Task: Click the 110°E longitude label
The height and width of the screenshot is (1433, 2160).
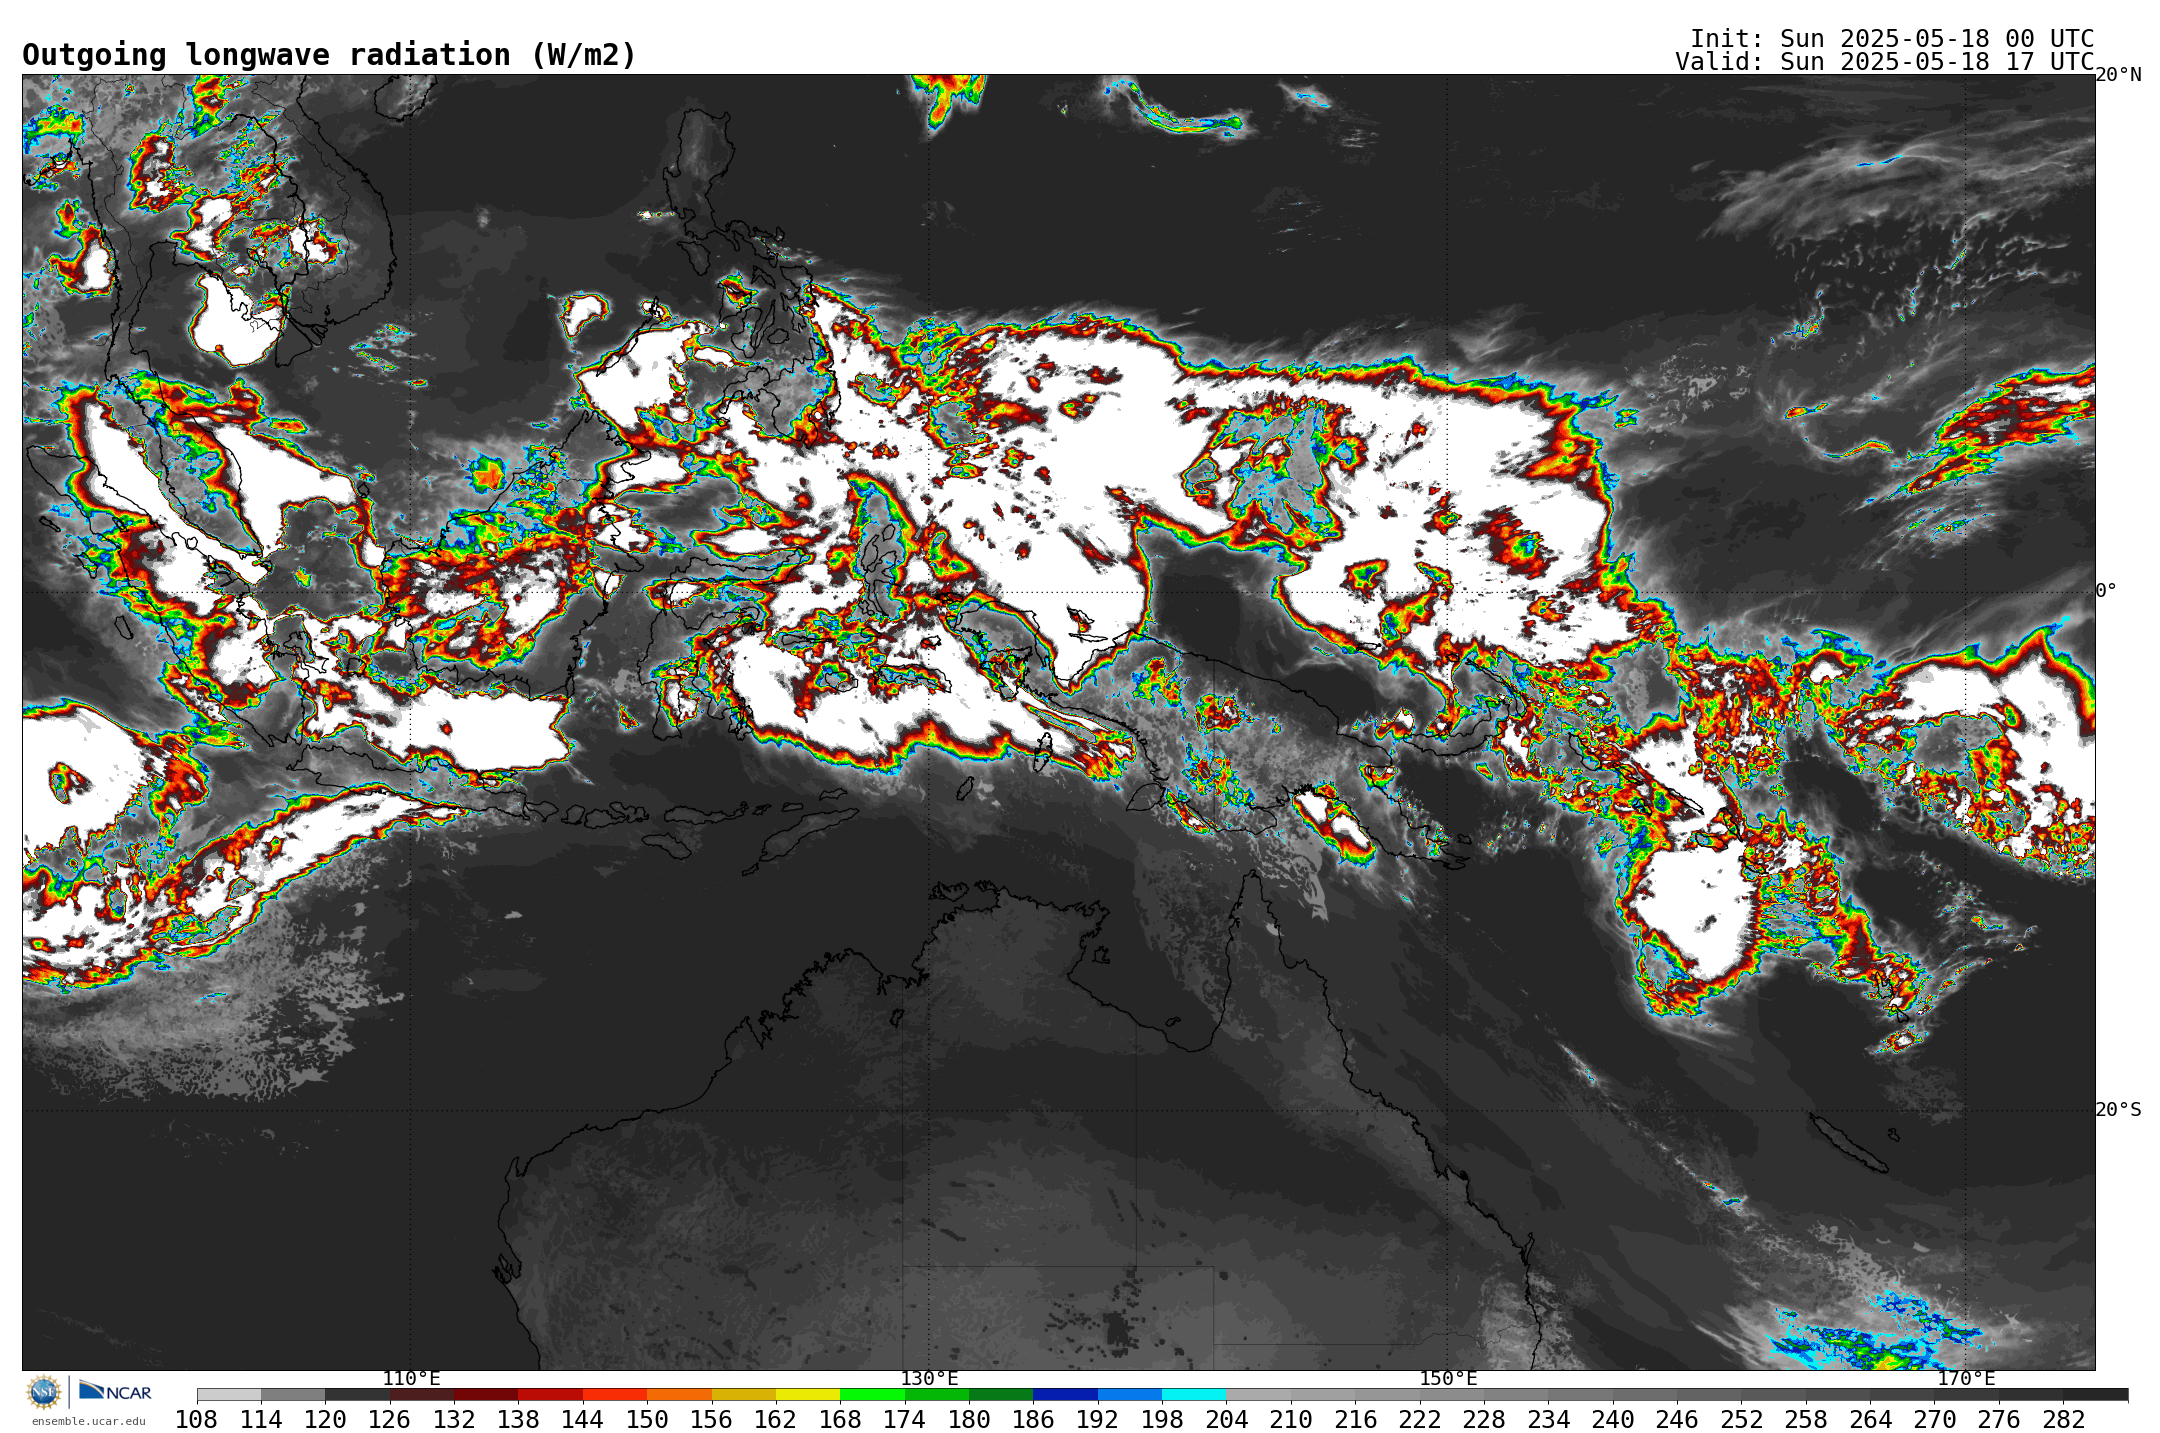Action: click(x=411, y=1379)
